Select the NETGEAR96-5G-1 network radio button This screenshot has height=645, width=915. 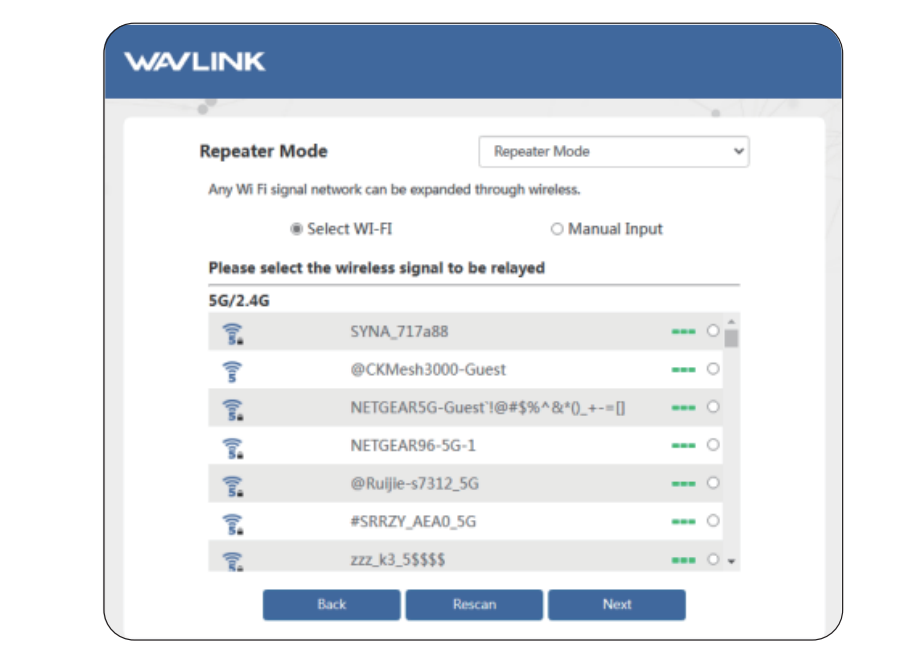(x=713, y=445)
